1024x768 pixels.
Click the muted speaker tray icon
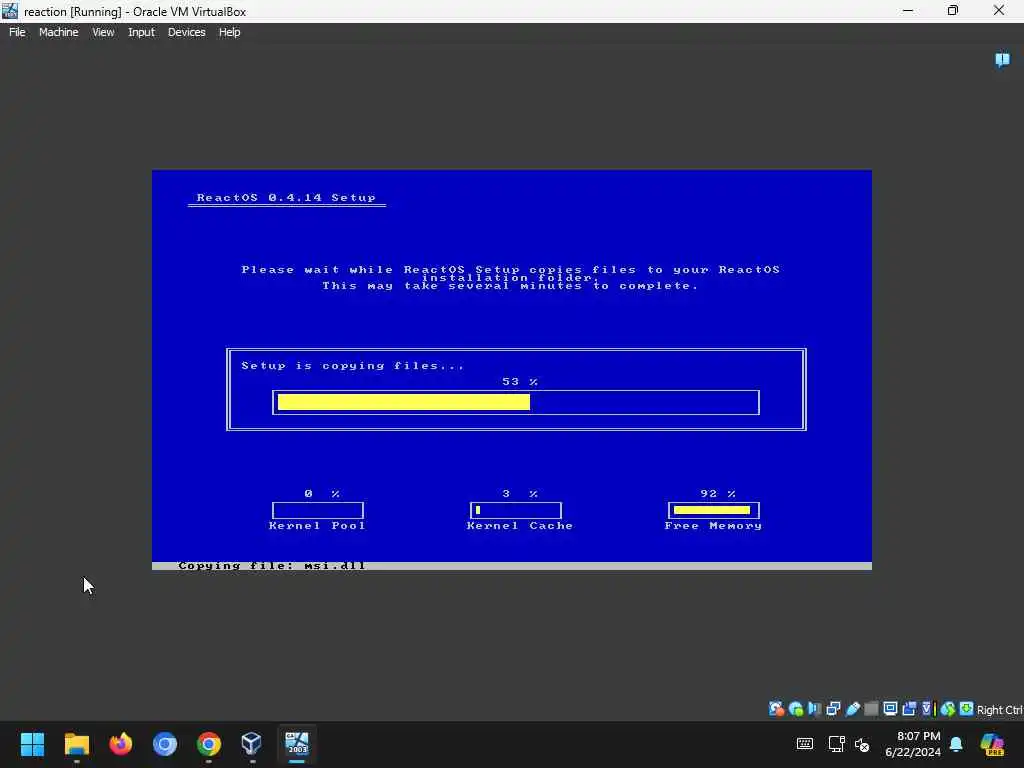pyautogui.click(x=862, y=744)
